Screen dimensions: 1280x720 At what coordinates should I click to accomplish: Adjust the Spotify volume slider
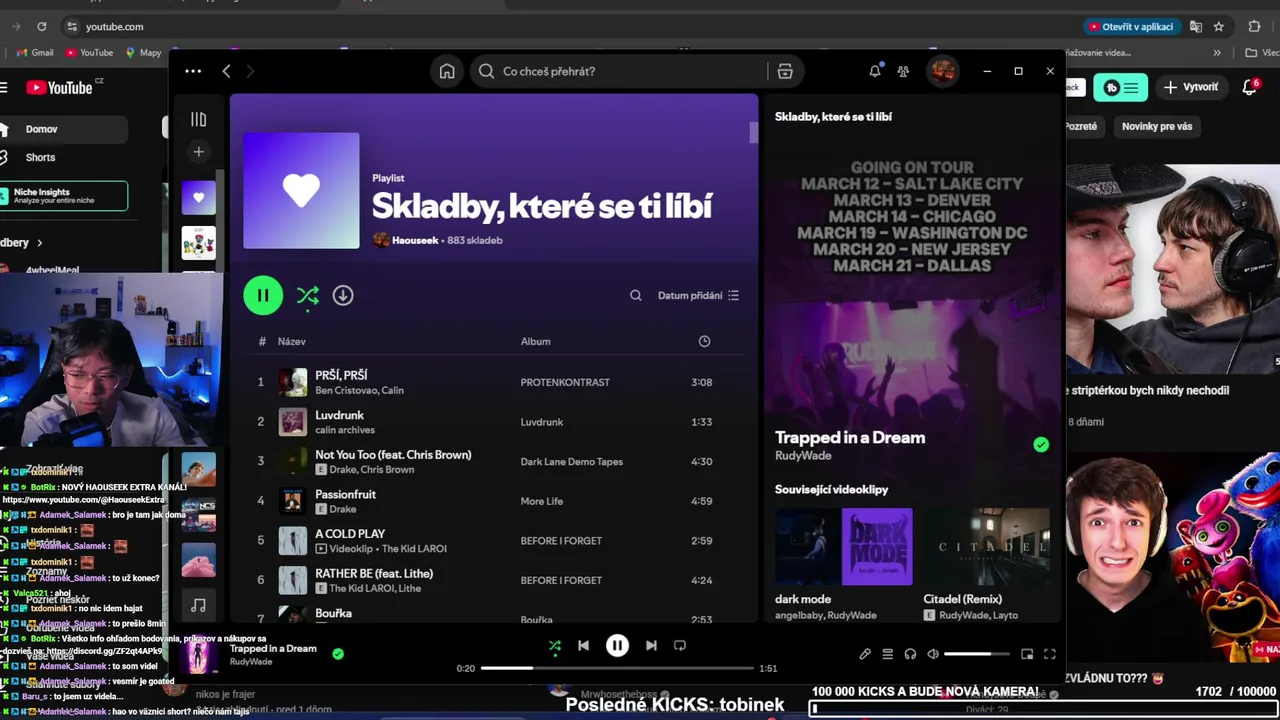pyautogui.click(x=979, y=654)
